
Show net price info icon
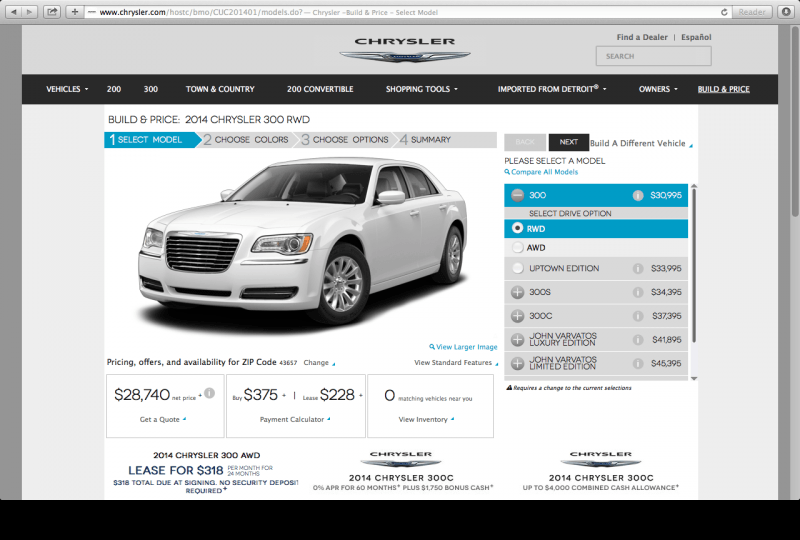210,393
